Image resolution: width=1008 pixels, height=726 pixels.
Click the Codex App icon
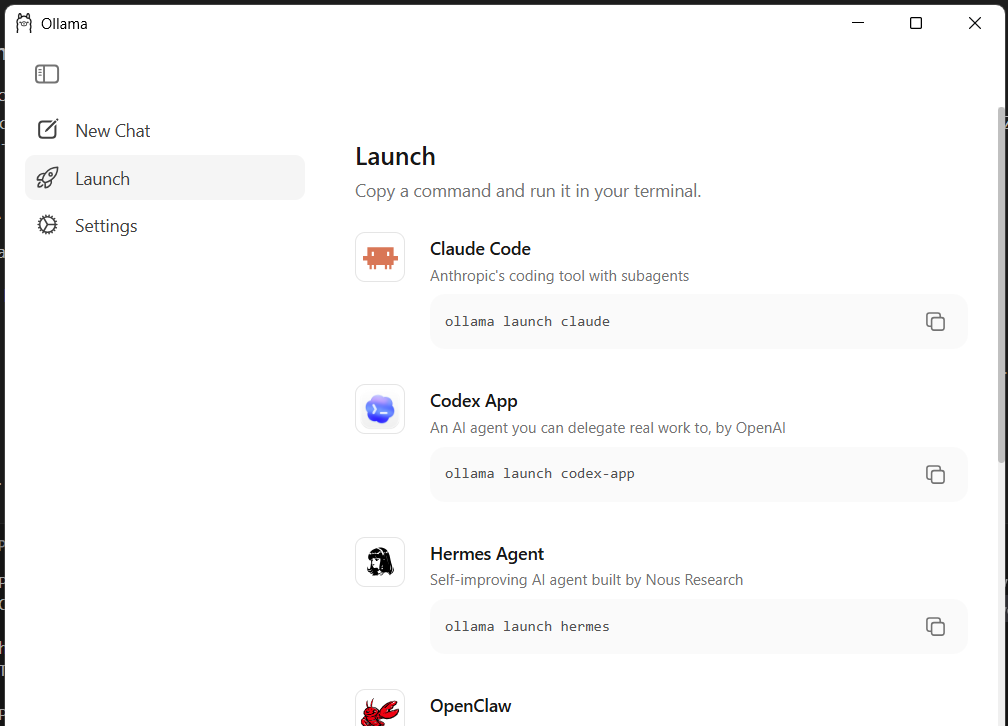pos(380,410)
